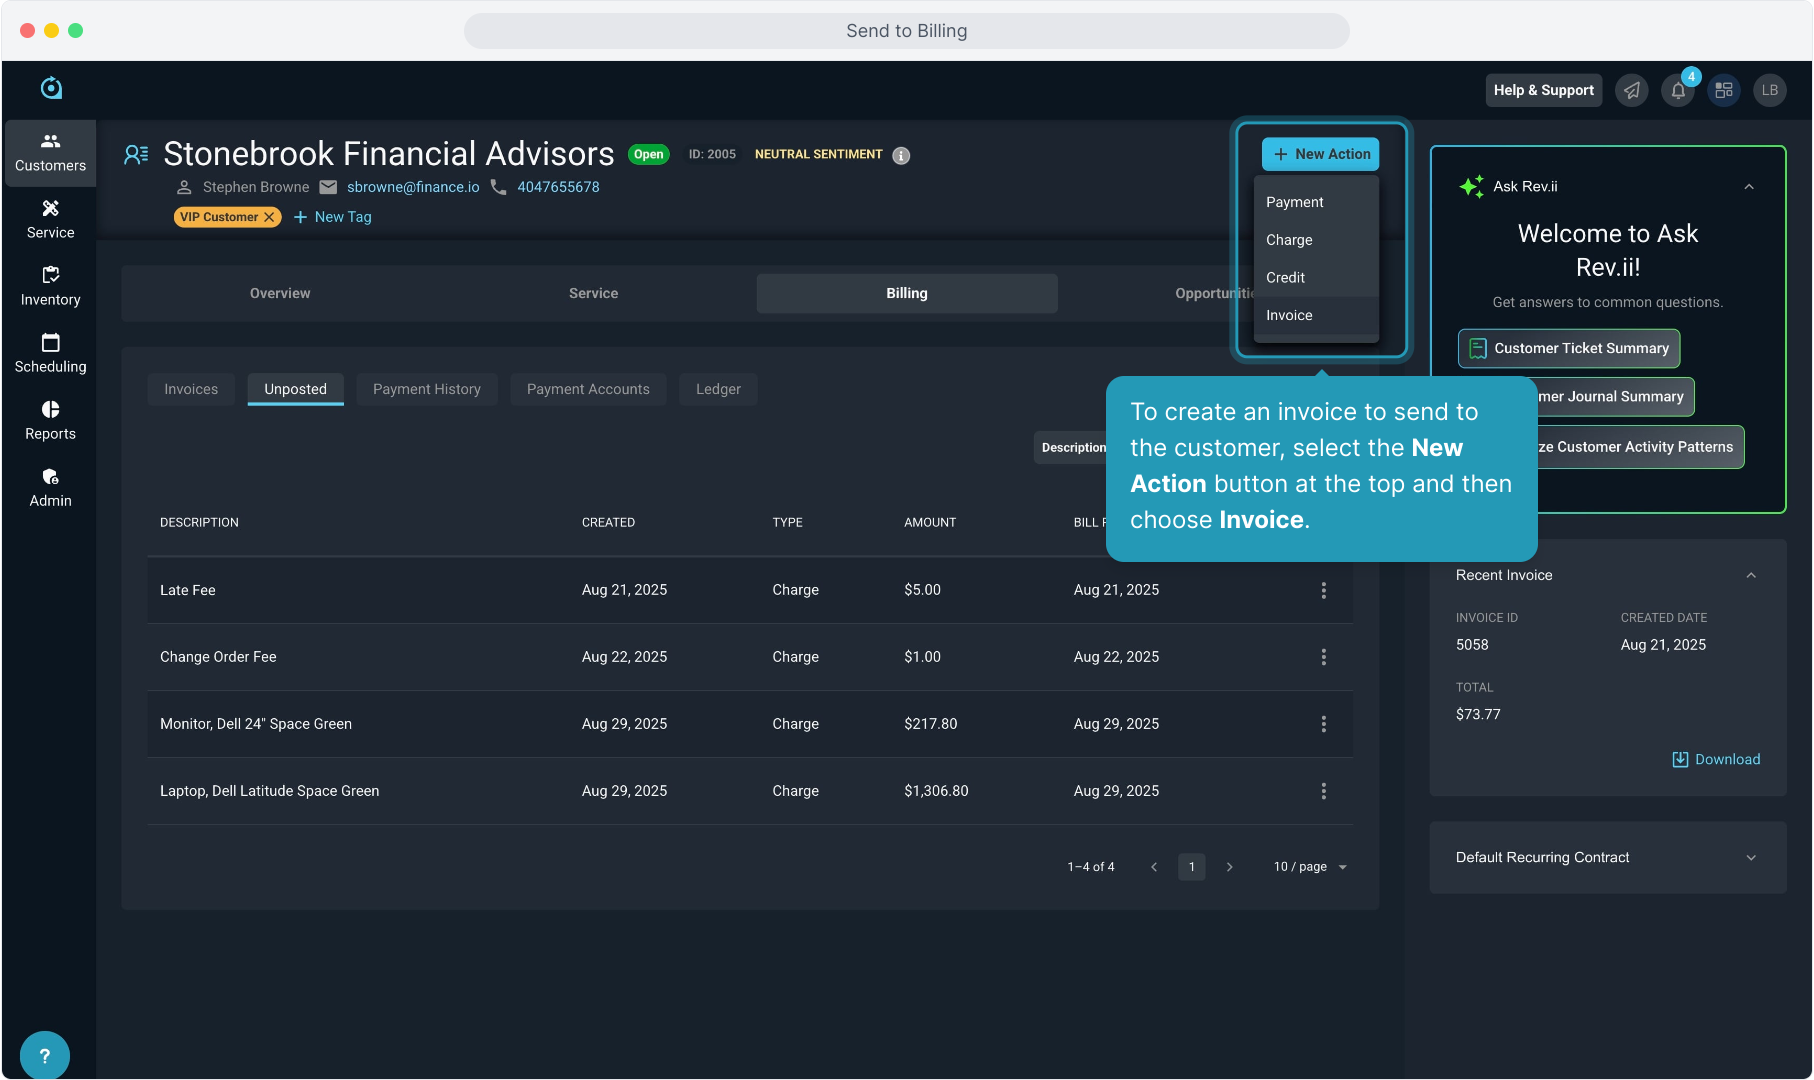Click the help question mark button
This screenshot has height=1080, width=1814.
(x=44, y=1055)
